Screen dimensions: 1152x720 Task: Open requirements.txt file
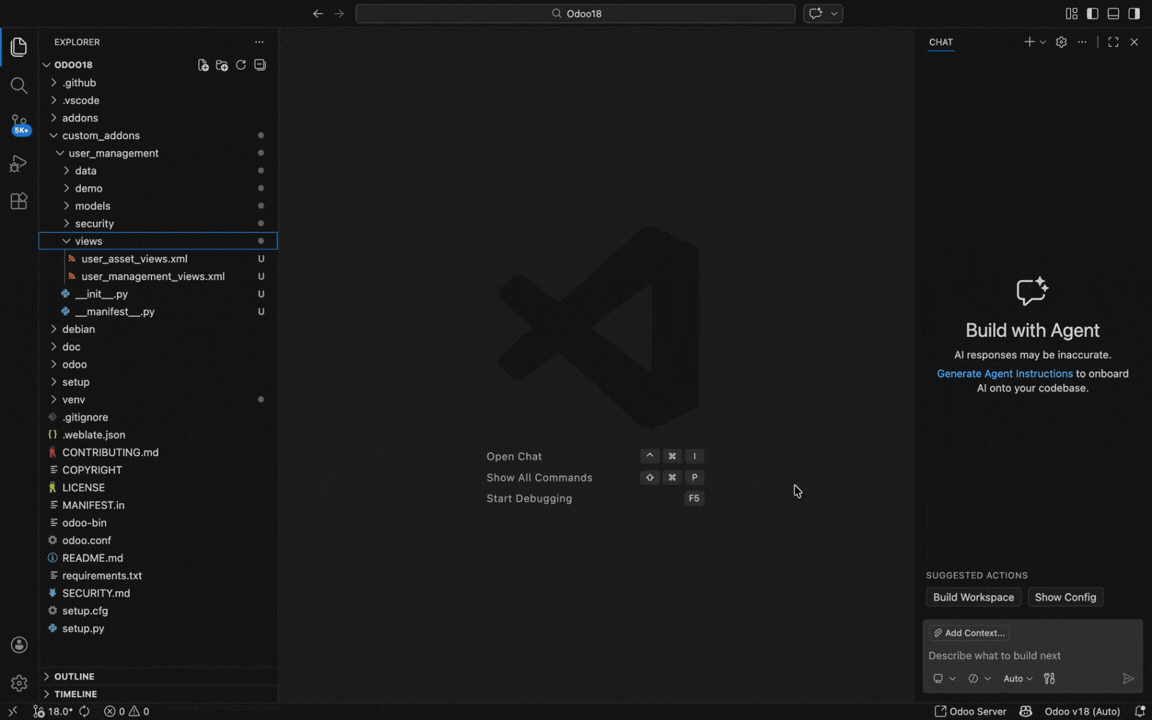click(x=158, y=576)
